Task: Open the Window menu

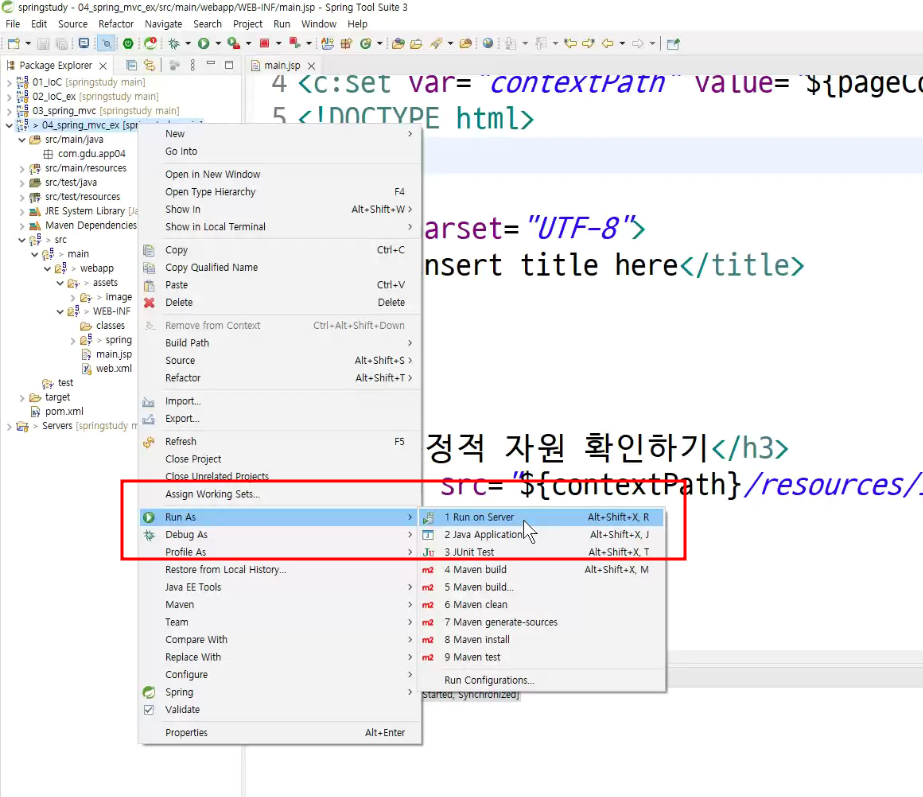Action: [x=318, y=24]
